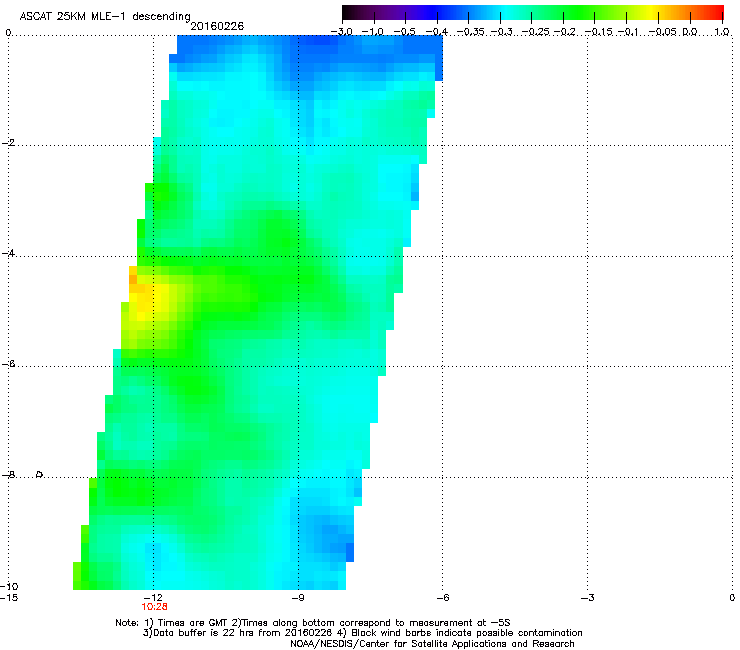Click the '-0.25' color scale label
The image size is (740, 650).
point(535,32)
